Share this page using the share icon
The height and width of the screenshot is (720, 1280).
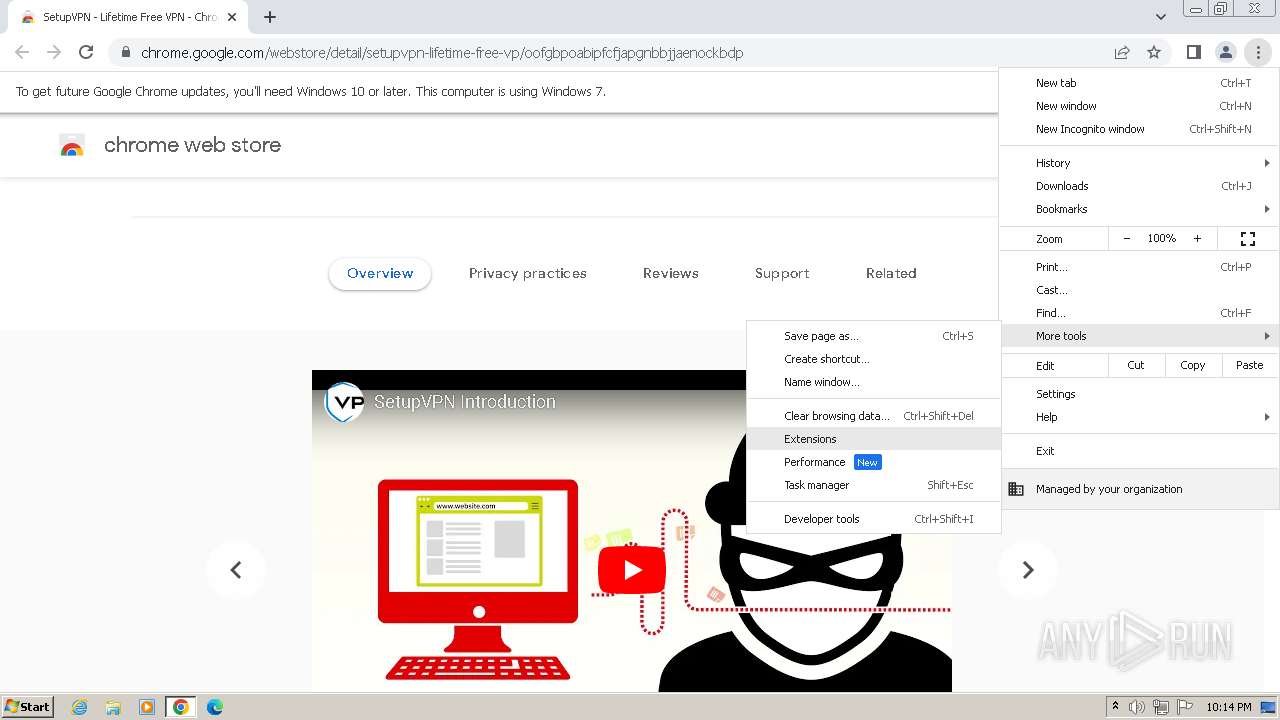[x=1122, y=52]
